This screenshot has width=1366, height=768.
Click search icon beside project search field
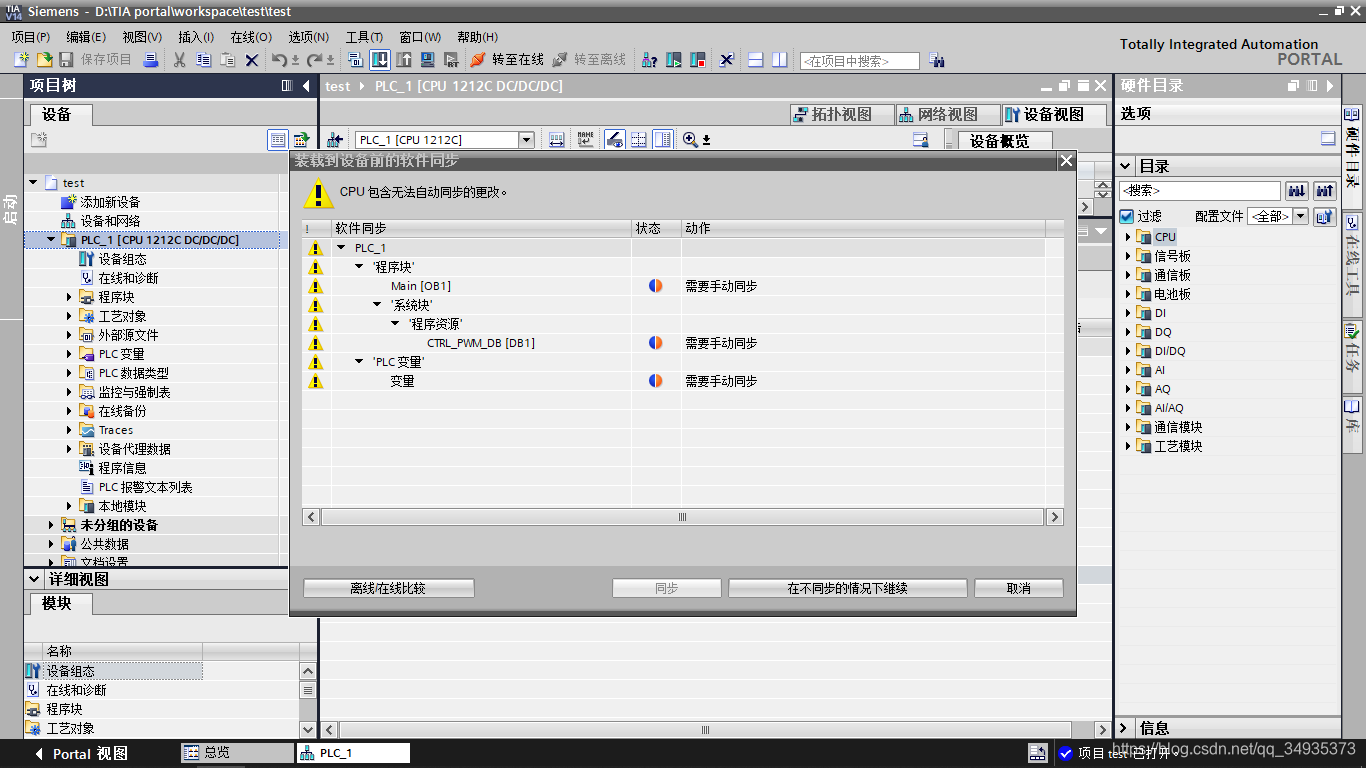tap(937, 60)
